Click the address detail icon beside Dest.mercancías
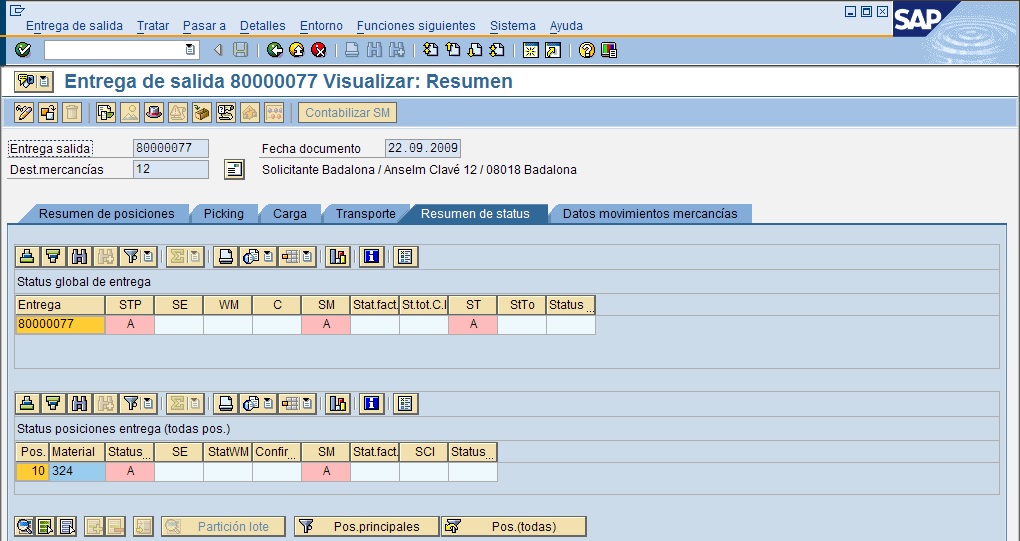The image size is (1020, 541). tap(233, 170)
